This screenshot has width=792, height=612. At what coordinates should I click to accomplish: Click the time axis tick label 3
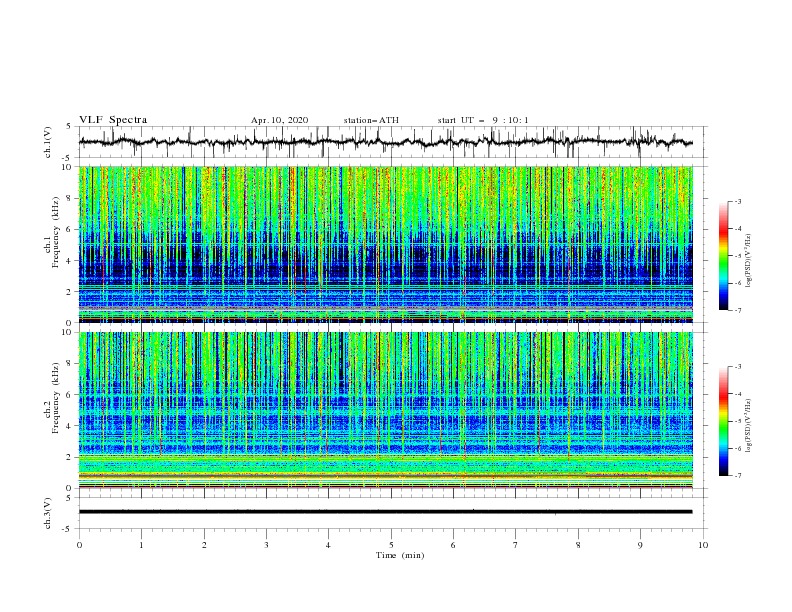(266, 545)
